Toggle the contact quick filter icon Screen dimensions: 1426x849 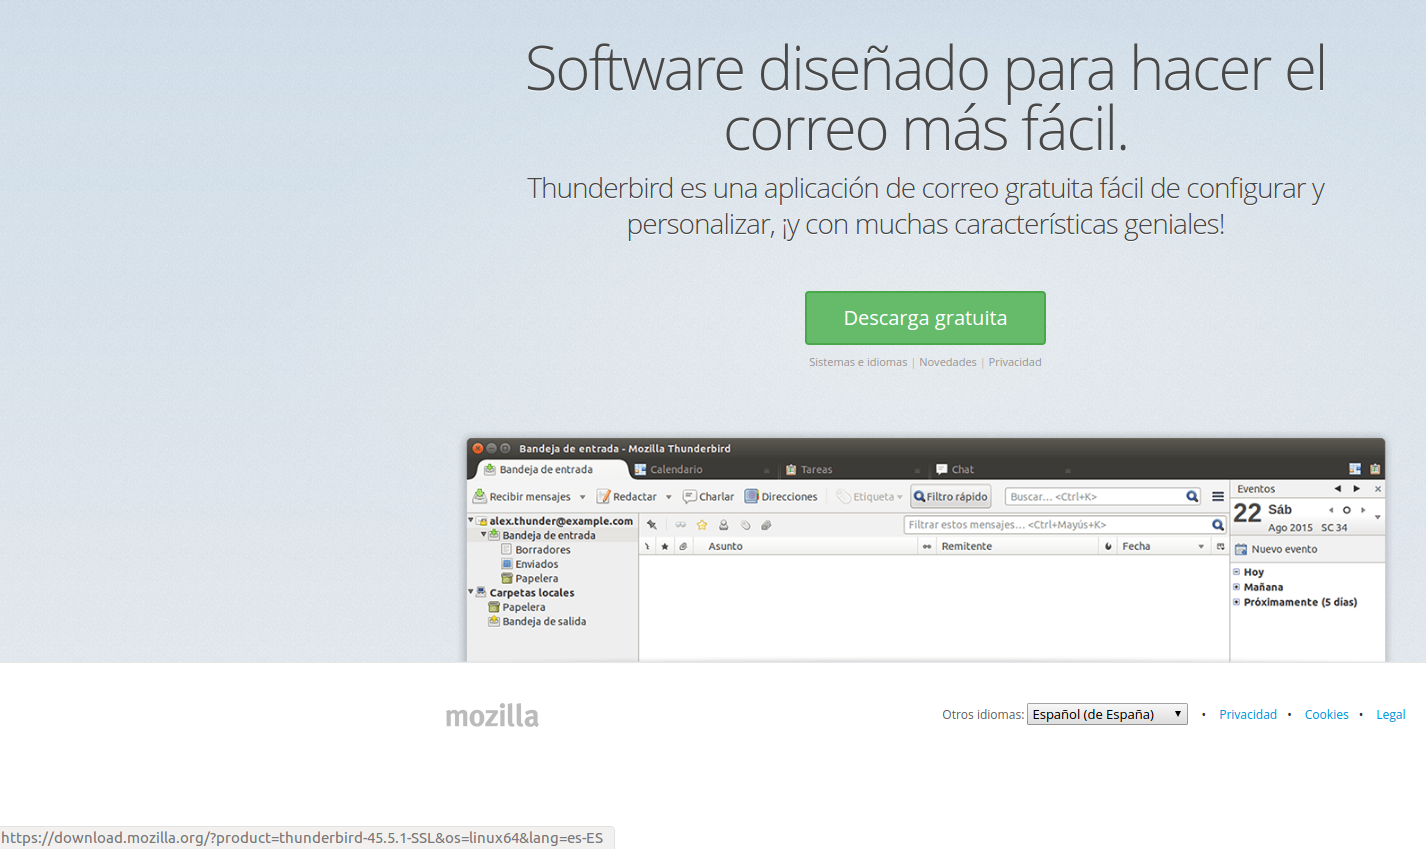[723, 525]
